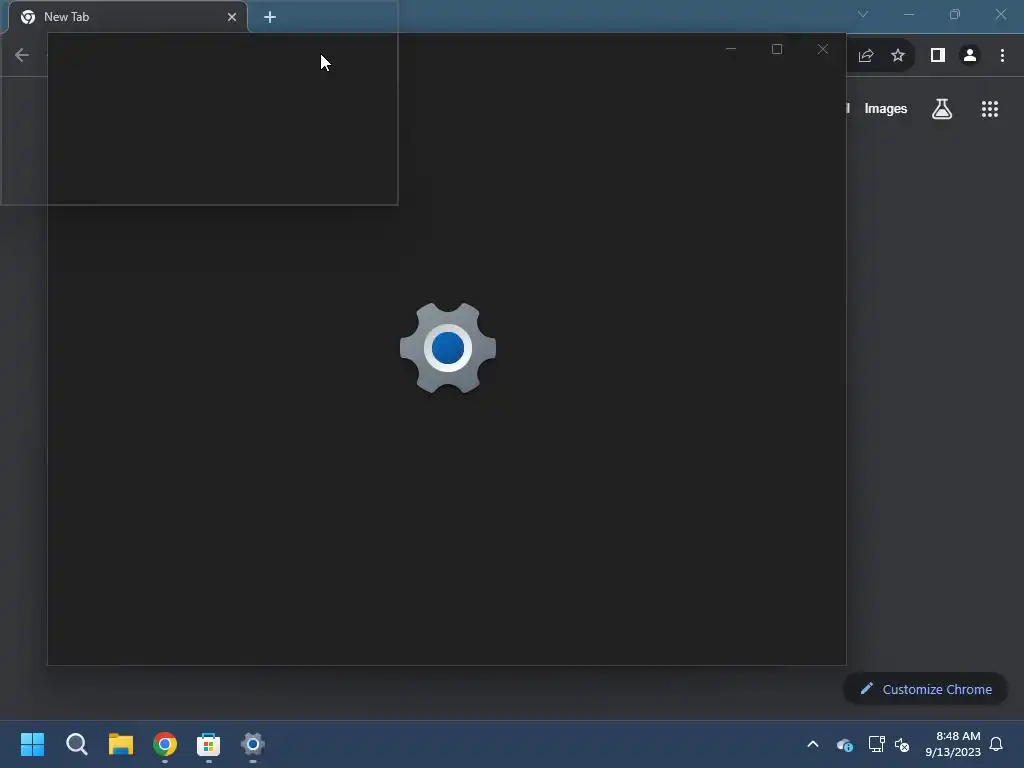Open Chrome profile menu
The height and width of the screenshot is (768, 1024).
(970, 56)
